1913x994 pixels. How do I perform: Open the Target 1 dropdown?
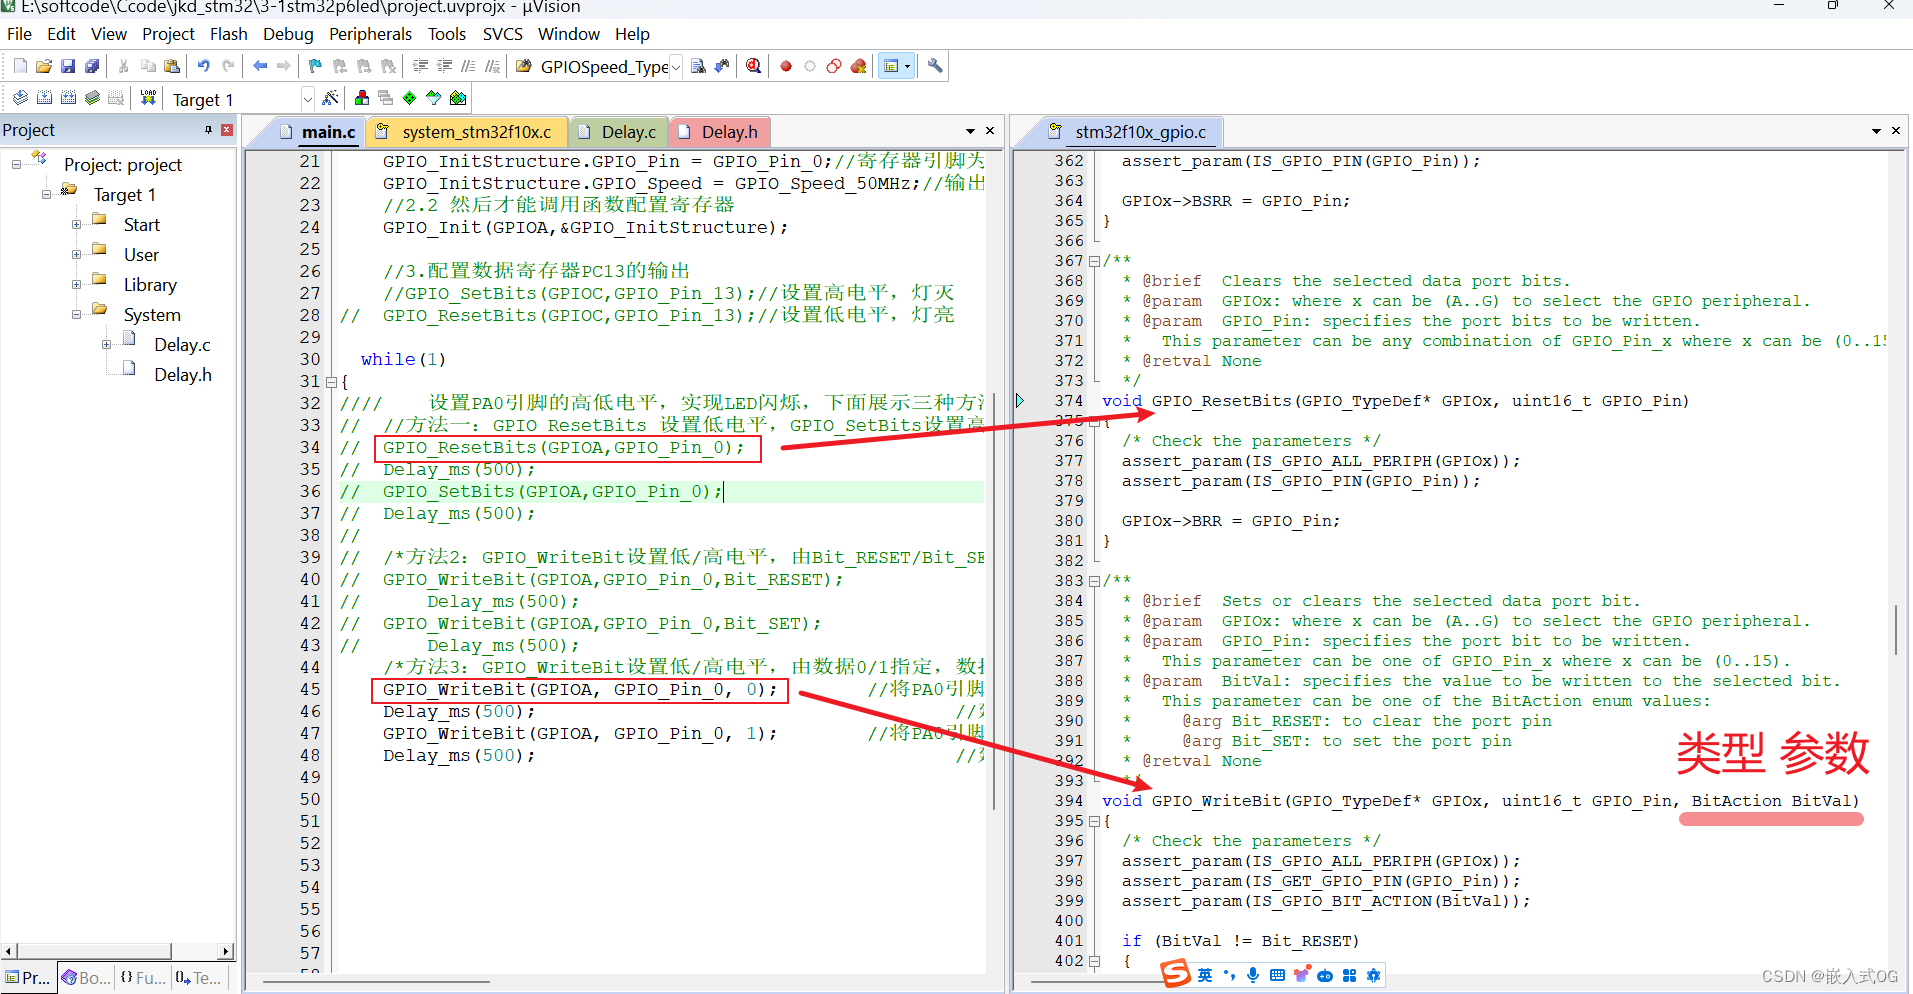click(307, 99)
